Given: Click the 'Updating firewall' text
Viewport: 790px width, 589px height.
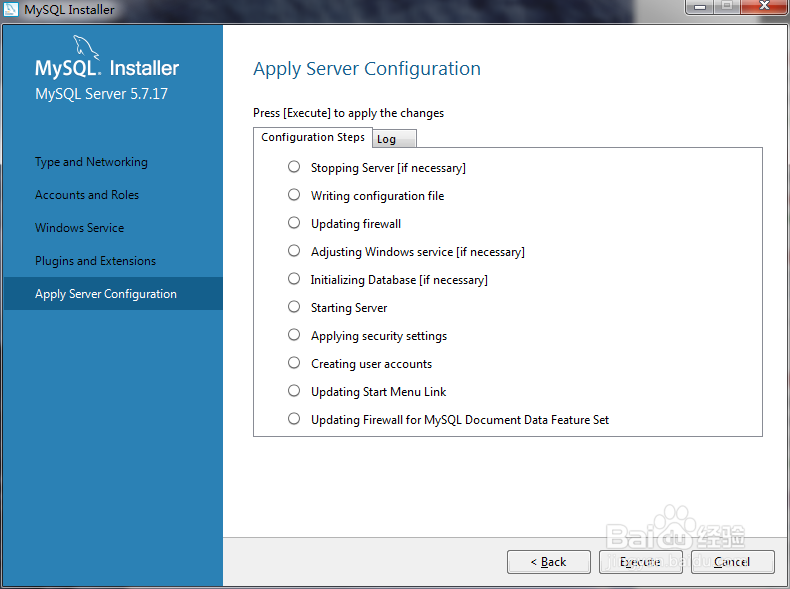Looking at the screenshot, I should pos(356,224).
